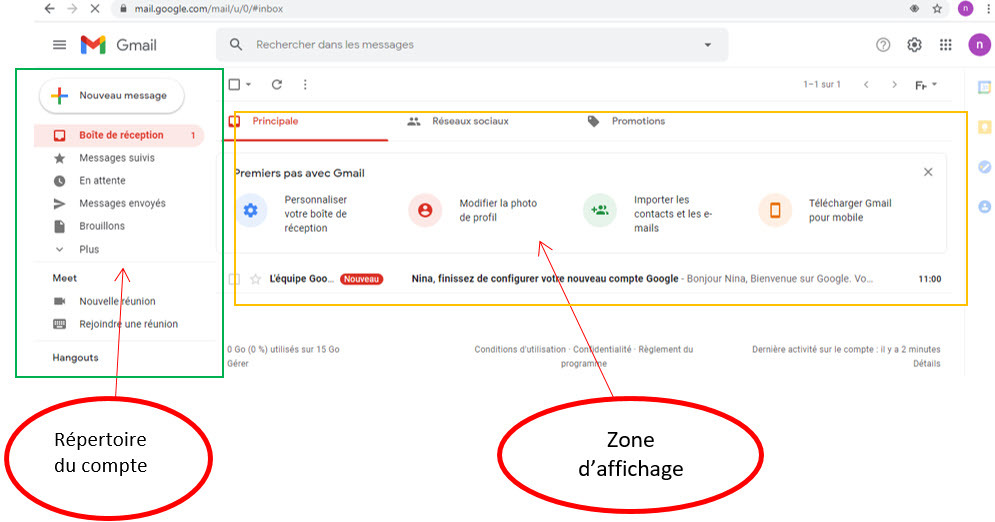Go to older messages arrow
Screen dimensions: 995x522
[x=894, y=84]
